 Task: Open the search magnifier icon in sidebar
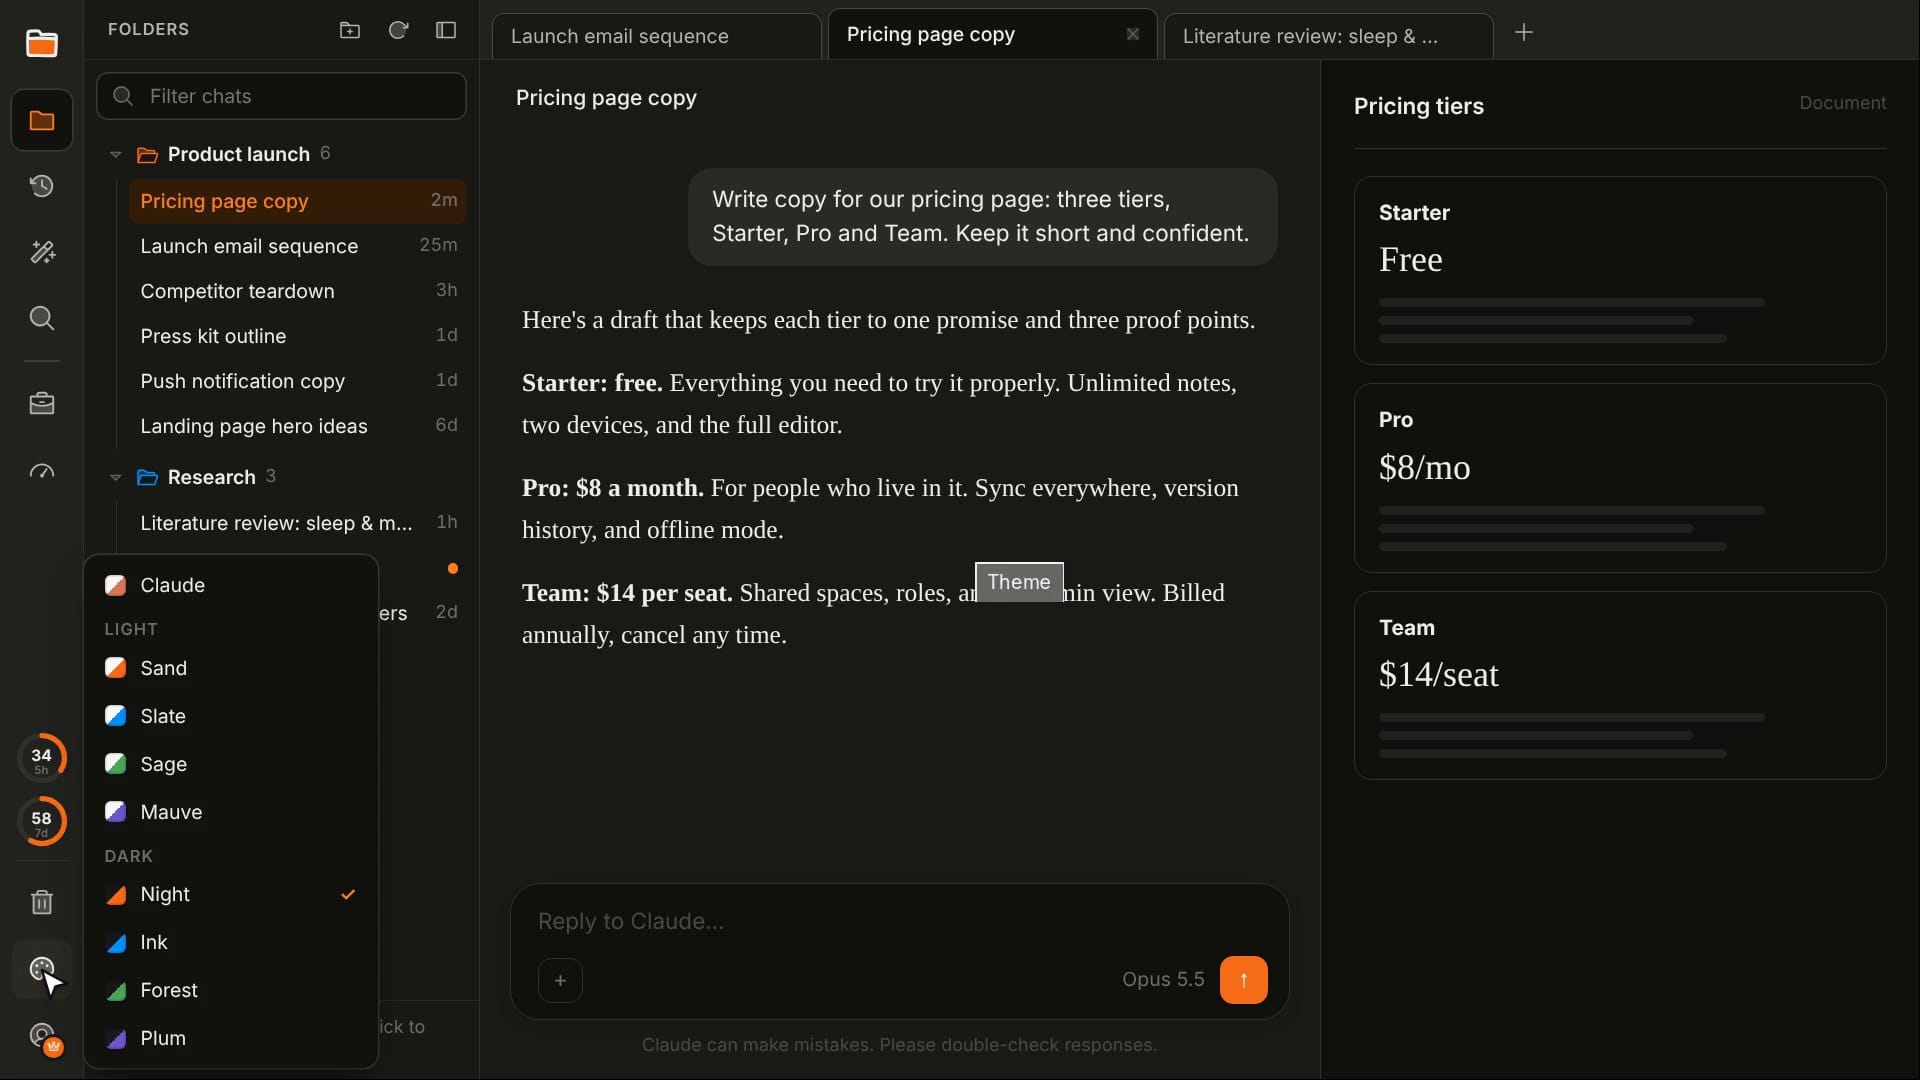[x=41, y=318]
